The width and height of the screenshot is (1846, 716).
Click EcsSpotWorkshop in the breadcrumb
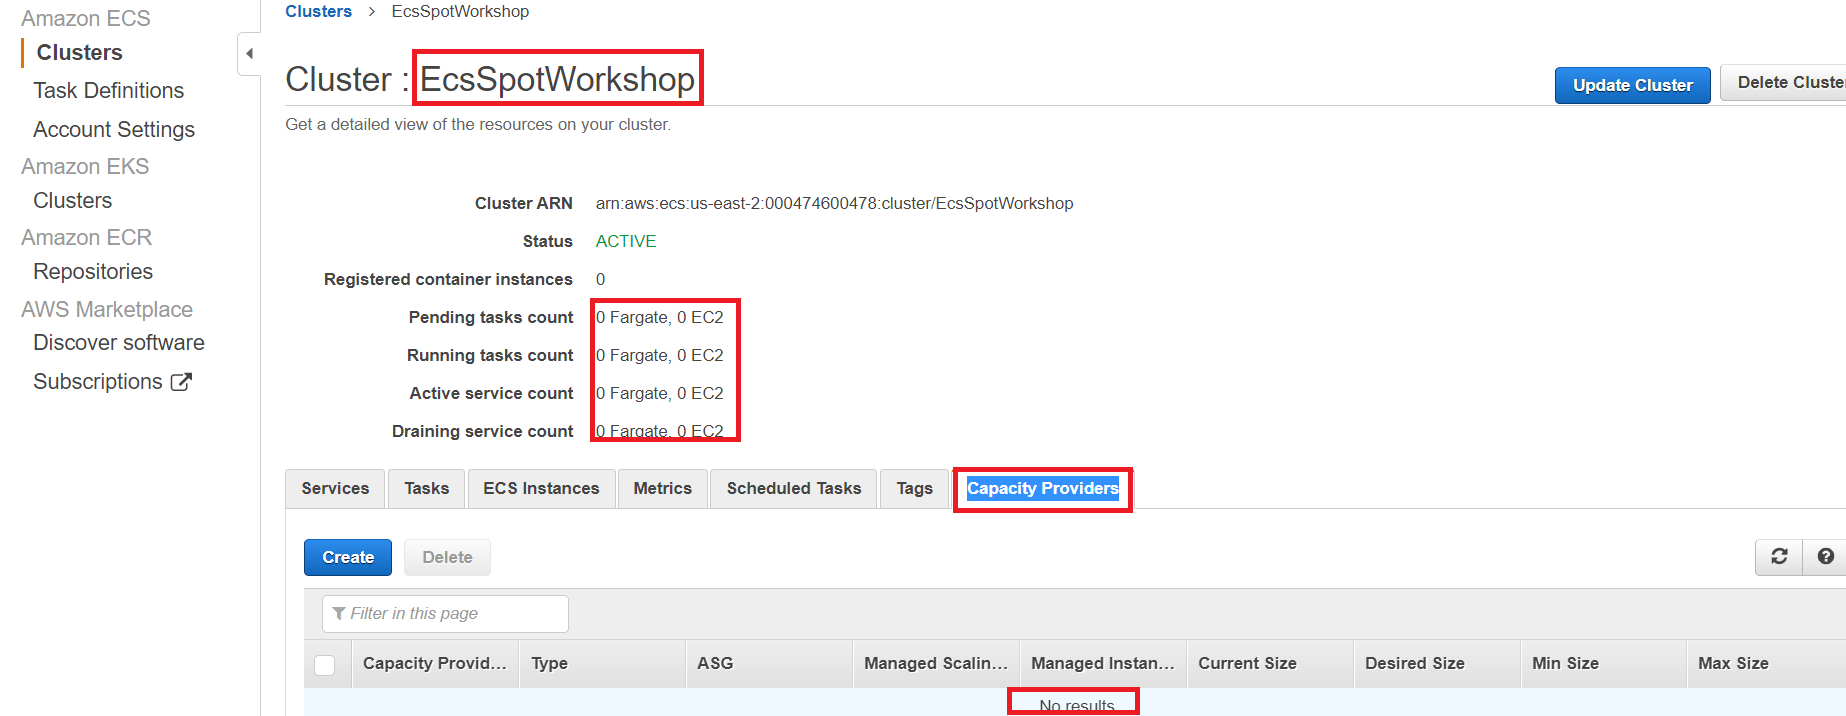(x=460, y=12)
